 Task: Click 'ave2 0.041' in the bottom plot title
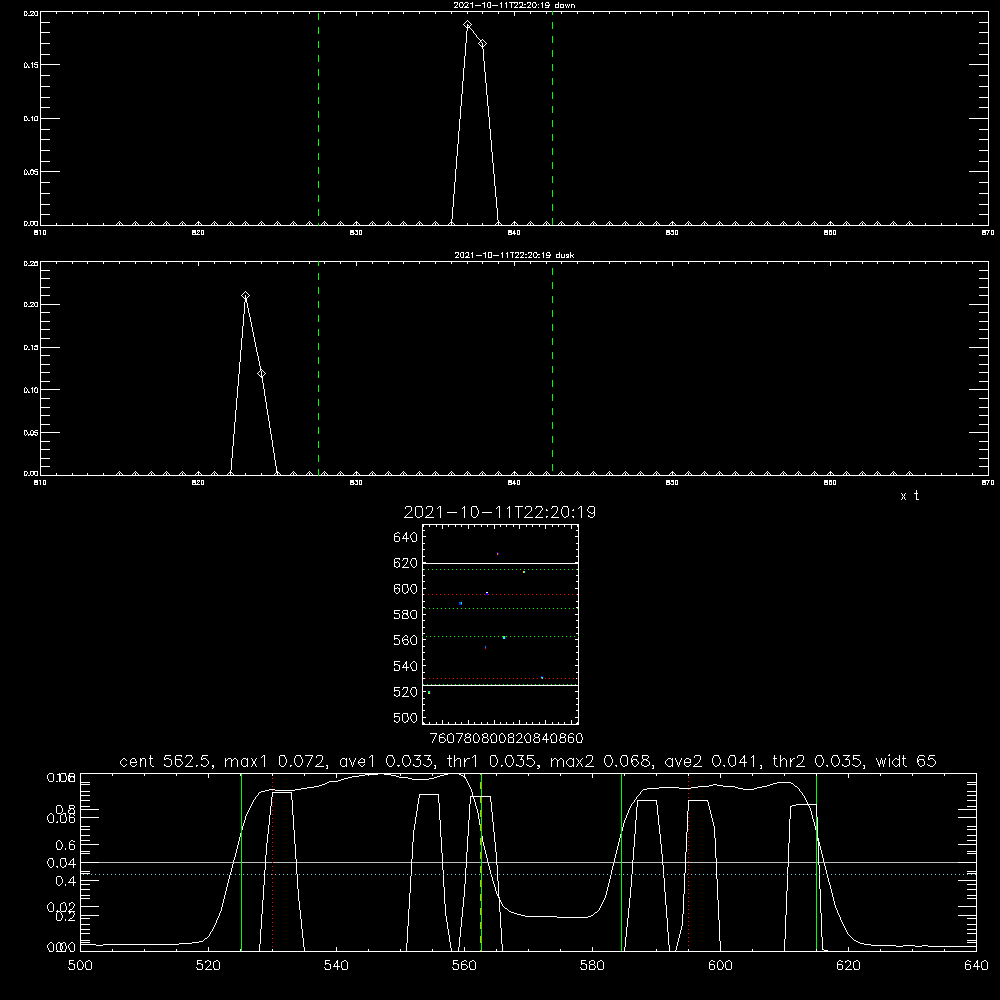pyautogui.click(x=713, y=761)
